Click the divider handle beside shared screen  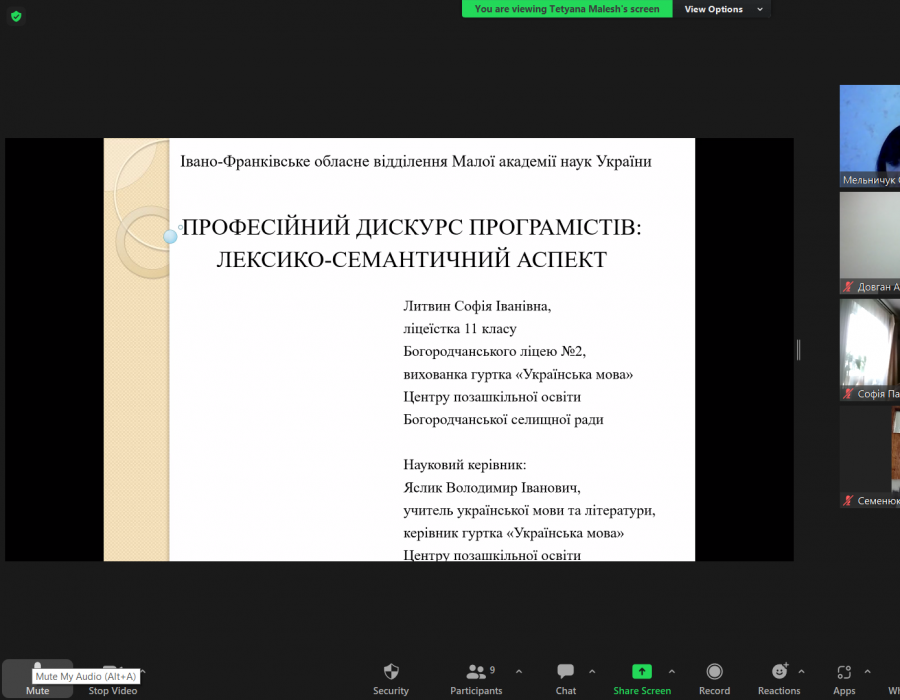coord(798,349)
